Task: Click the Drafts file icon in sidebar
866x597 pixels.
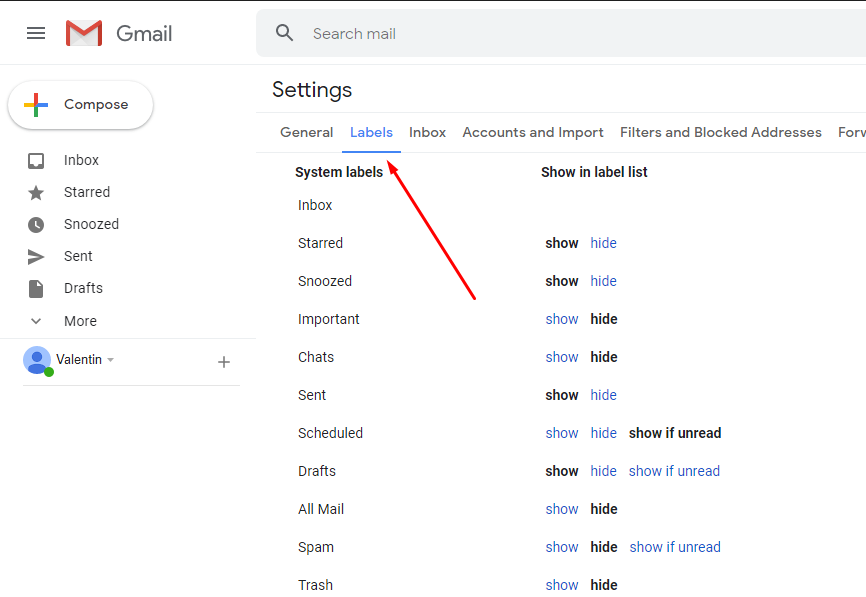Action: [36, 288]
